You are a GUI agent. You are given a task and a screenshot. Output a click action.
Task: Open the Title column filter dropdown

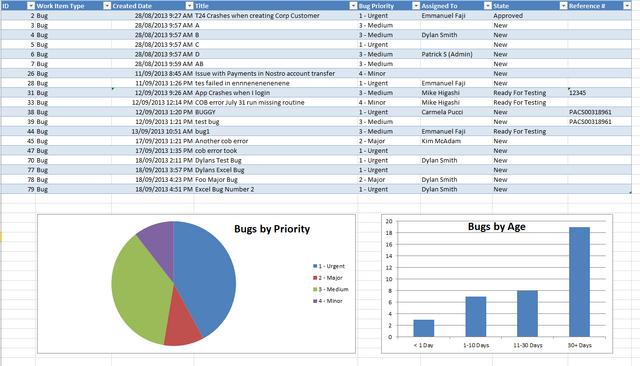pyautogui.click(x=353, y=6)
